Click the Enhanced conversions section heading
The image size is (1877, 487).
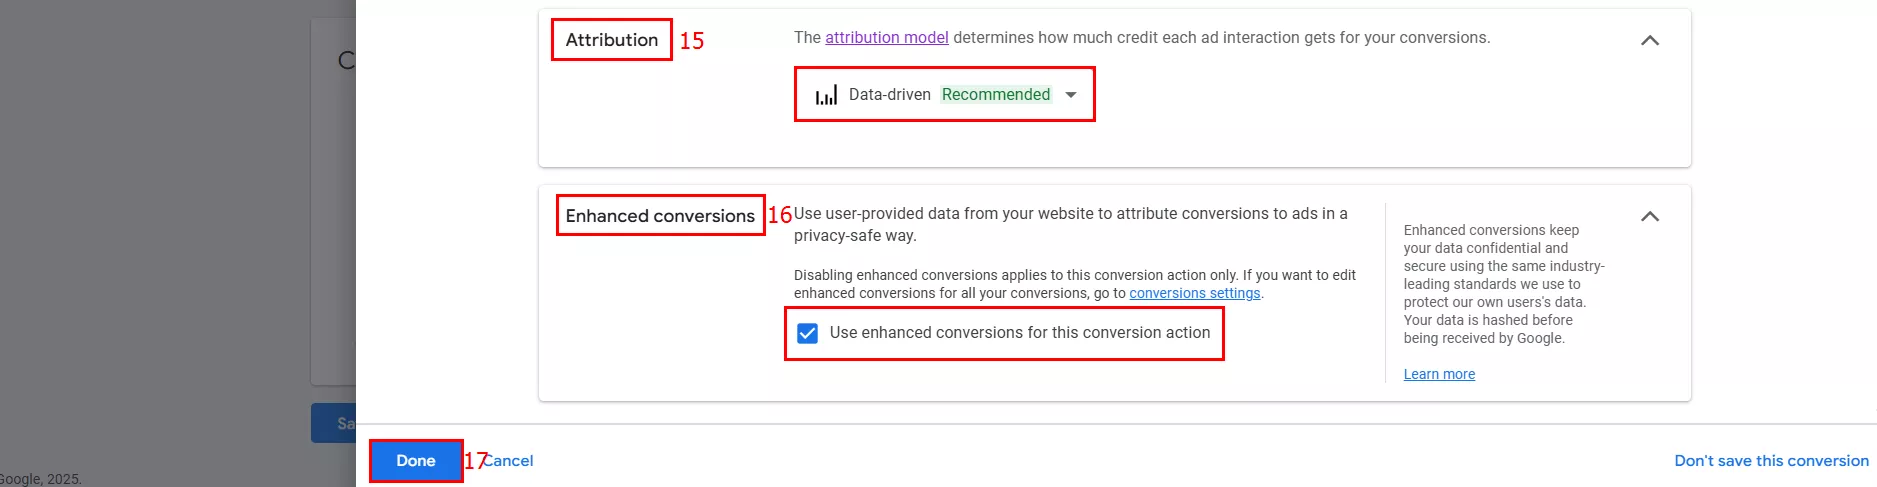pos(660,216)
